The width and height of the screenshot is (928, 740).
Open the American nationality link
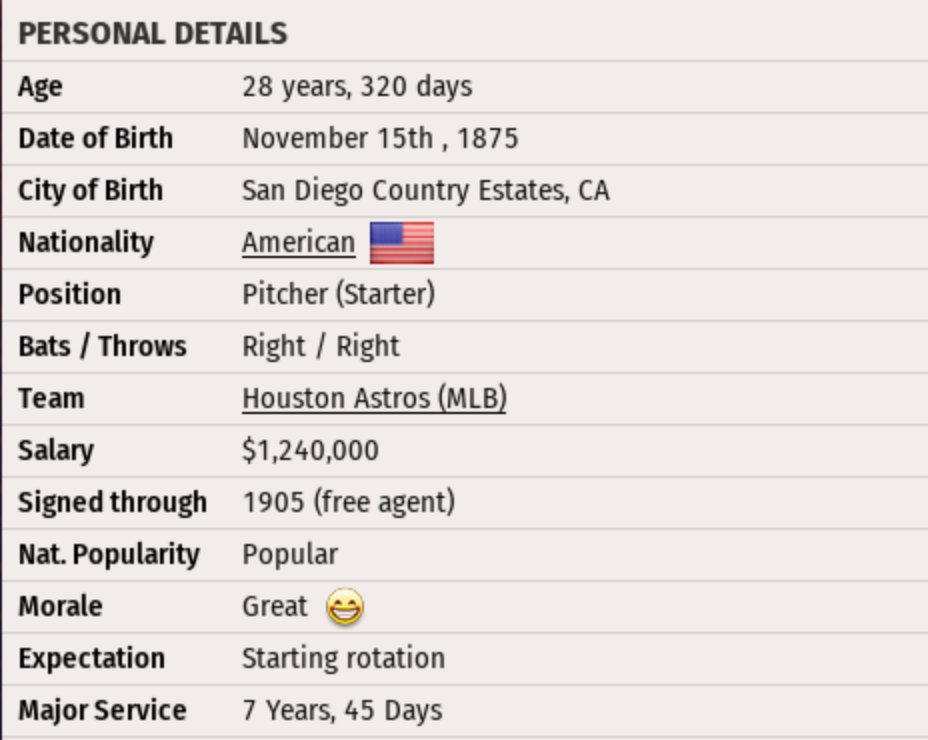point(298,243)
